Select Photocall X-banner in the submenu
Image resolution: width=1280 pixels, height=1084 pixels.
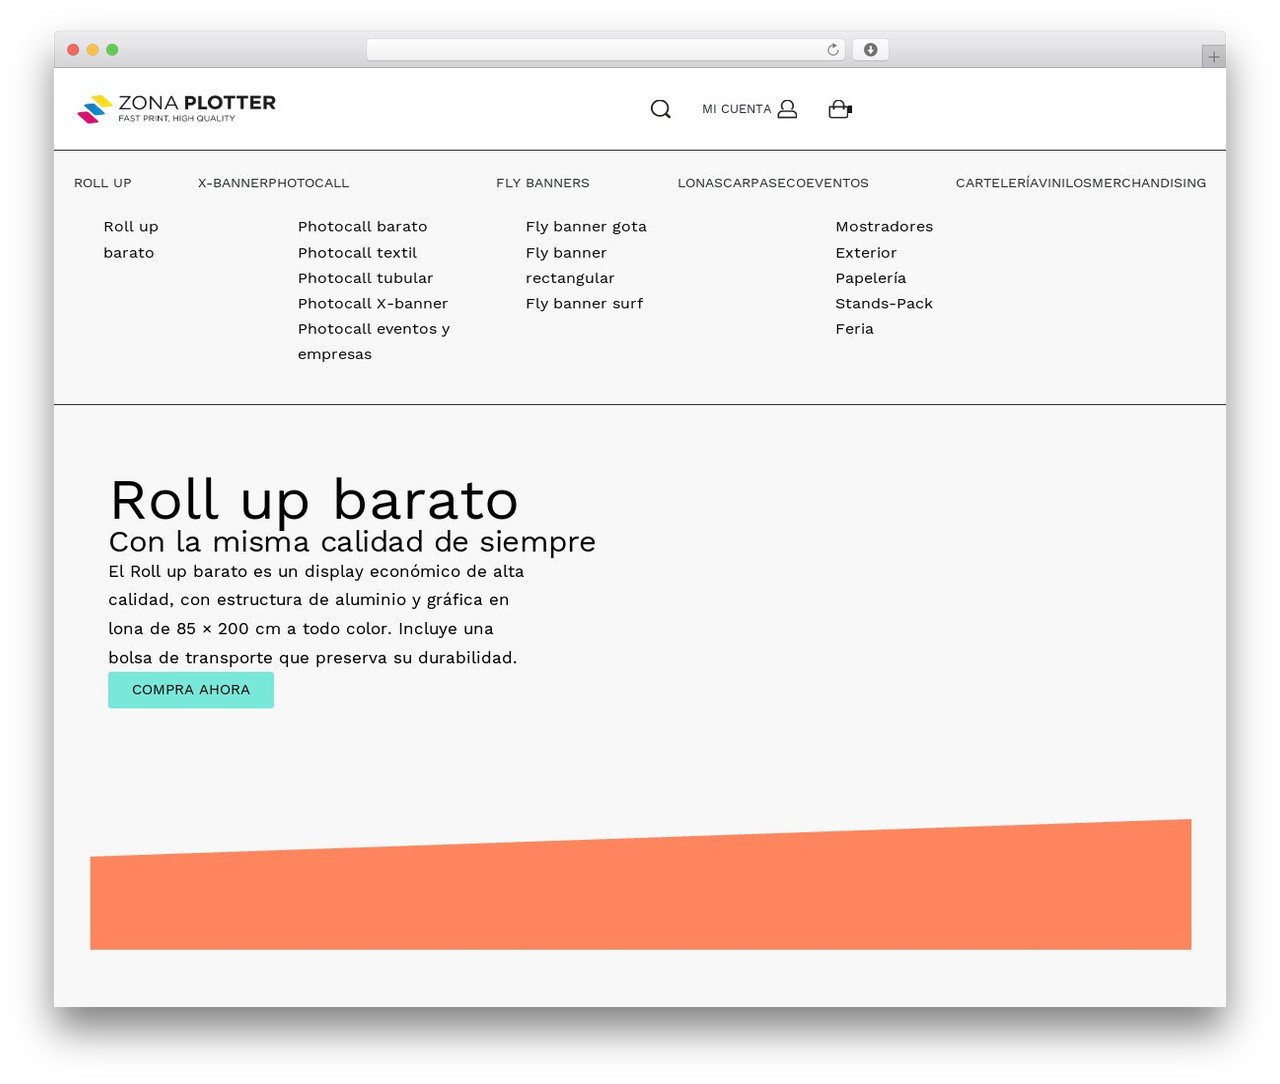point(373,303)
